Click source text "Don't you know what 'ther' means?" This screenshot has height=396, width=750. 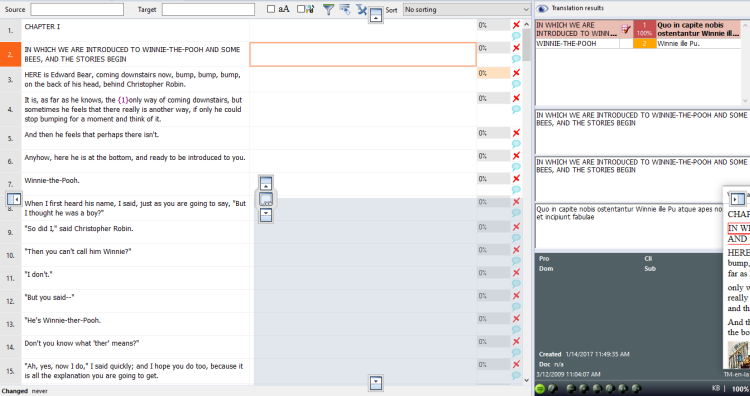[x=82, y=343]
